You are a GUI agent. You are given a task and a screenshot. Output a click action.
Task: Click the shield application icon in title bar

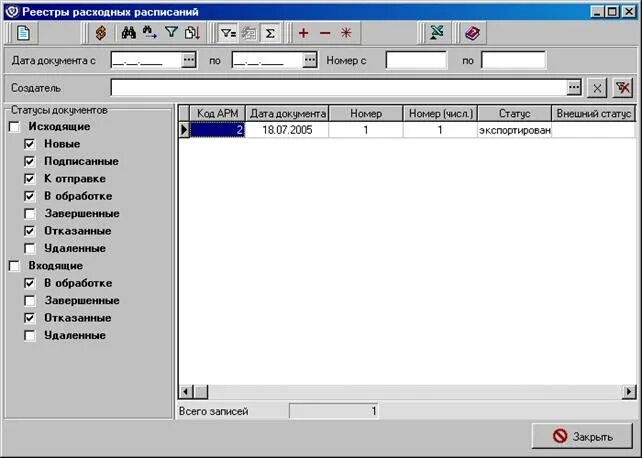point(12,11)
